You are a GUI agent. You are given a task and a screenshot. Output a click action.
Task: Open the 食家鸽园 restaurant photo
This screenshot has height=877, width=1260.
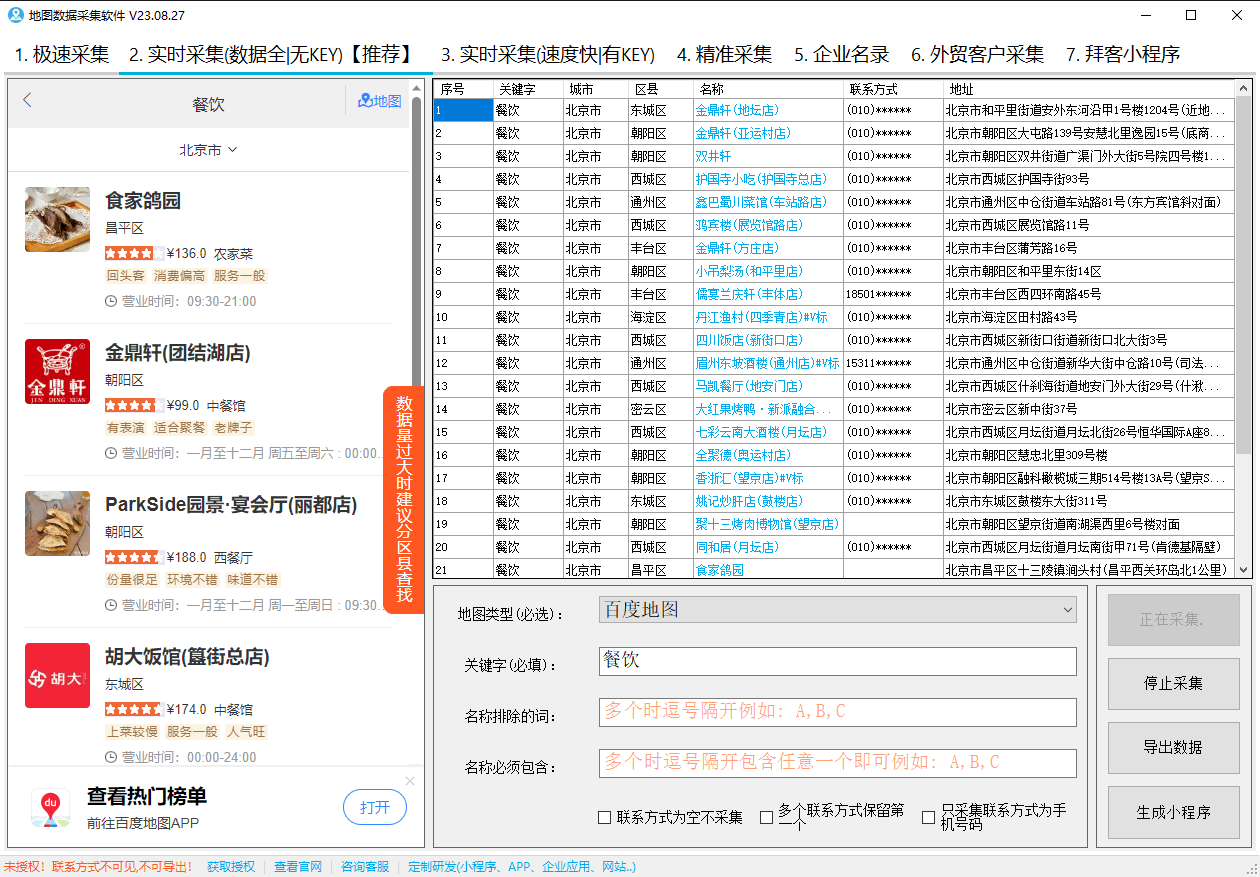pos(57,219)
